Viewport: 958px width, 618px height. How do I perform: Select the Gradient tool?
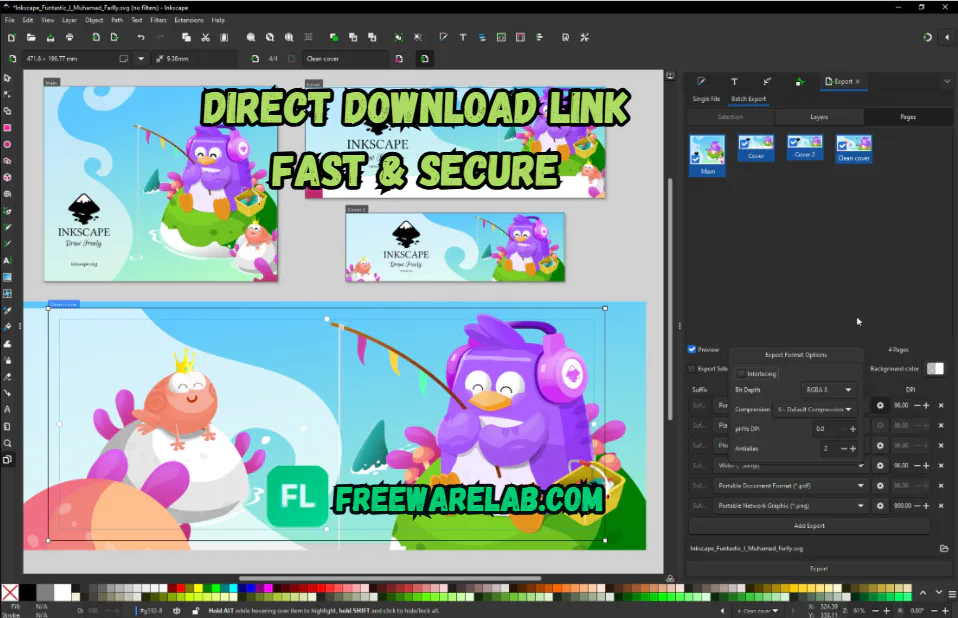pos(7,277)
